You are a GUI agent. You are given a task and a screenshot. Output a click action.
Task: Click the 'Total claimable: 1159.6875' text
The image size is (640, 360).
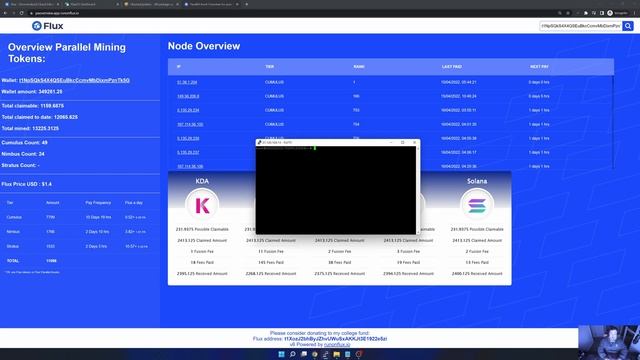(33, 106)
